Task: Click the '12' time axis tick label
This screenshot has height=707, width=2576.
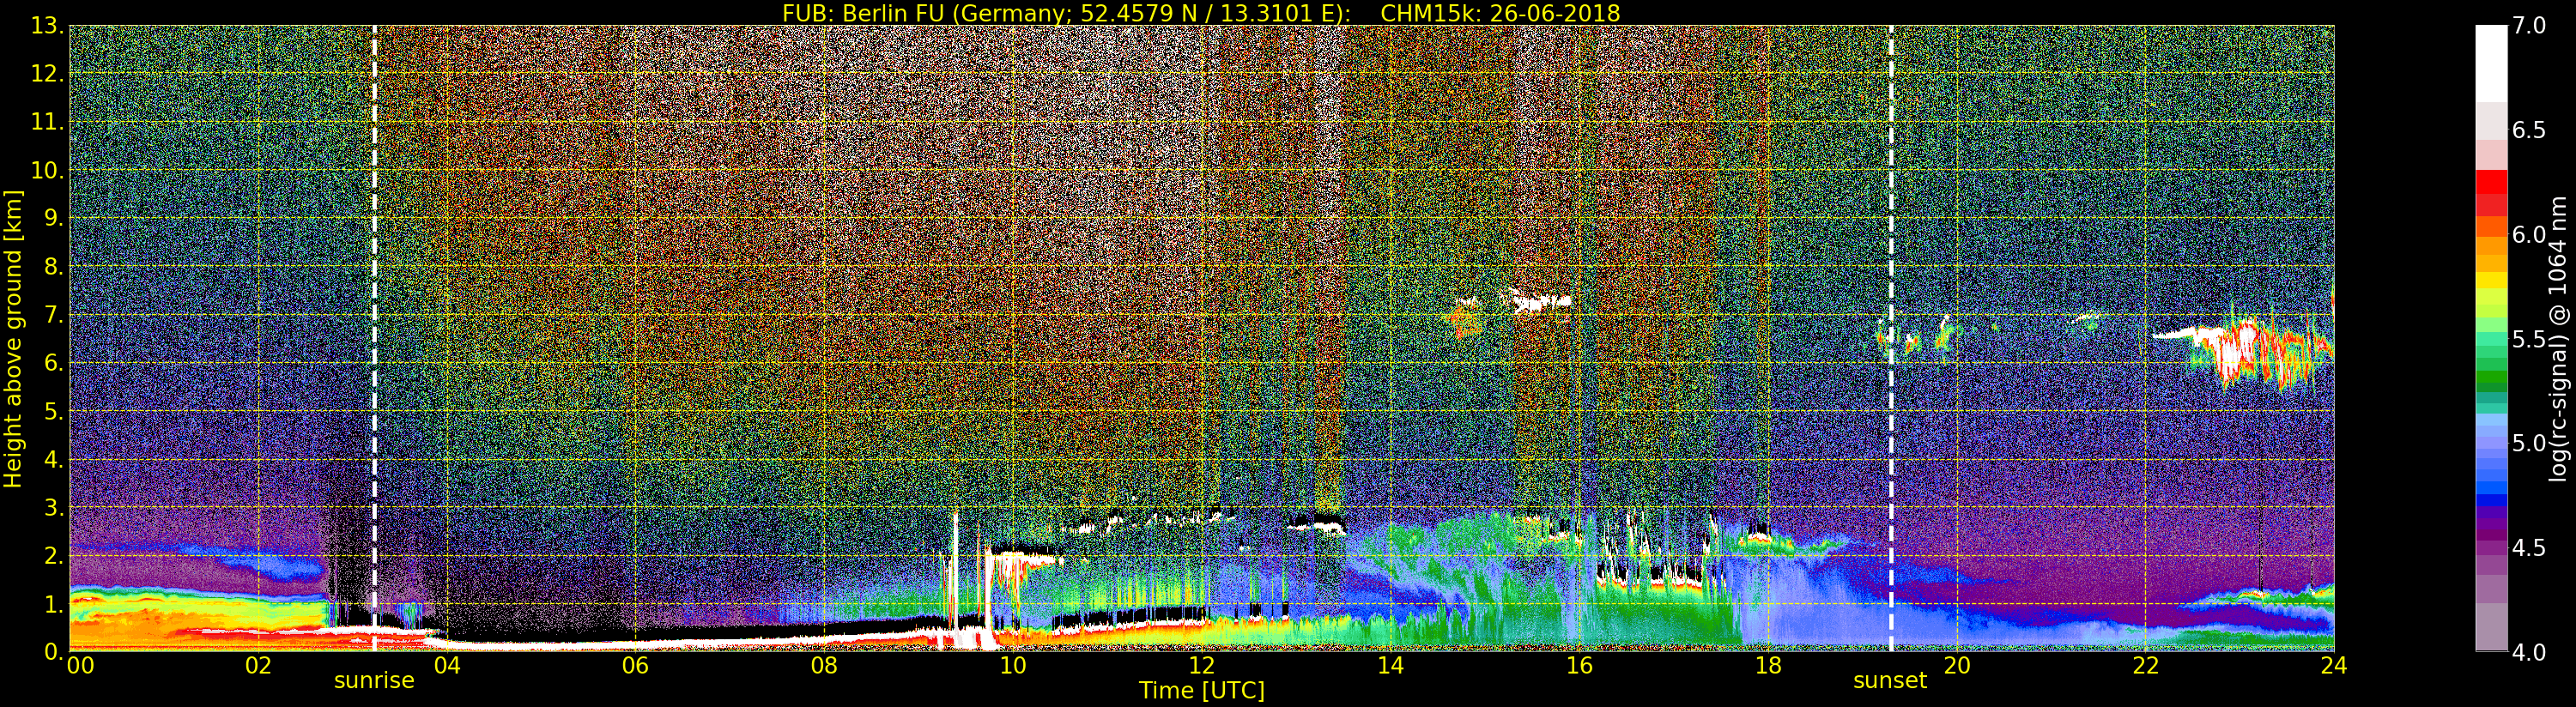Action: coord(1202,666)
